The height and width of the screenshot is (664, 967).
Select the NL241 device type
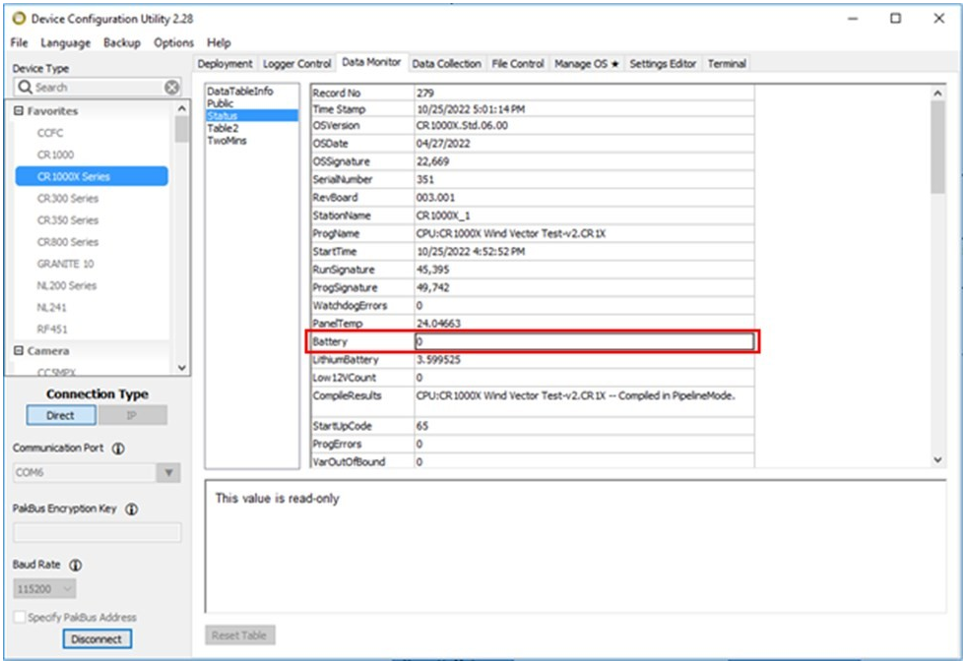click(x=52, y=308)
